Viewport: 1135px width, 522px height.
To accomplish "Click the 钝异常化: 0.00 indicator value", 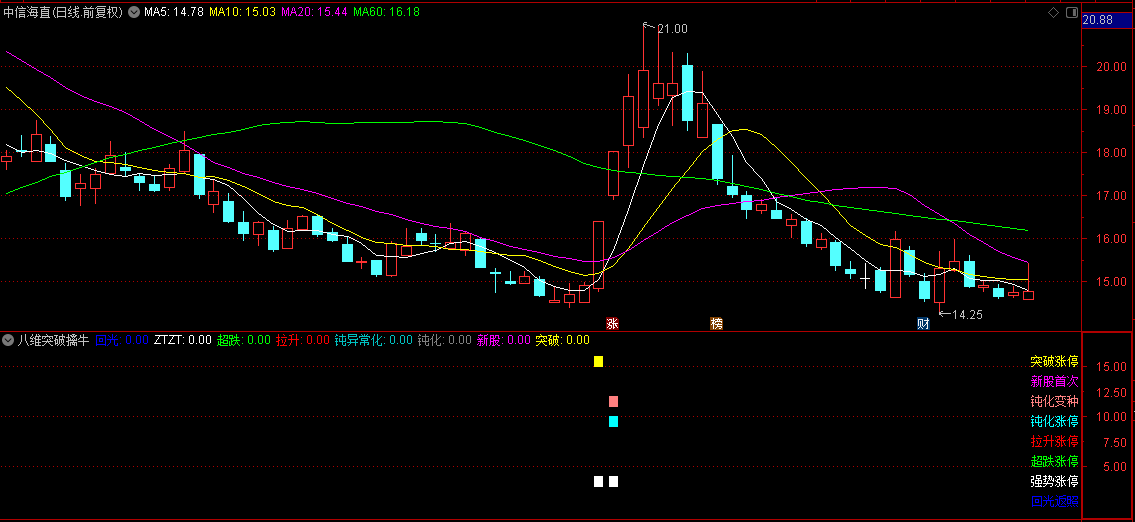I will (374, 340).
